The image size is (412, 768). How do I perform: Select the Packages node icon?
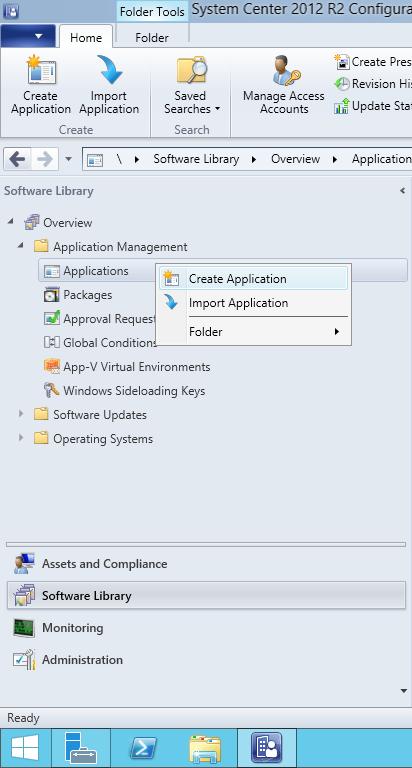pos(51,295)
